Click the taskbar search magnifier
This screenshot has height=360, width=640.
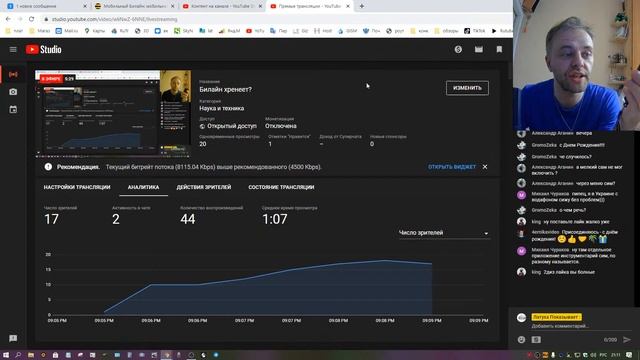(x=18, y=355)
